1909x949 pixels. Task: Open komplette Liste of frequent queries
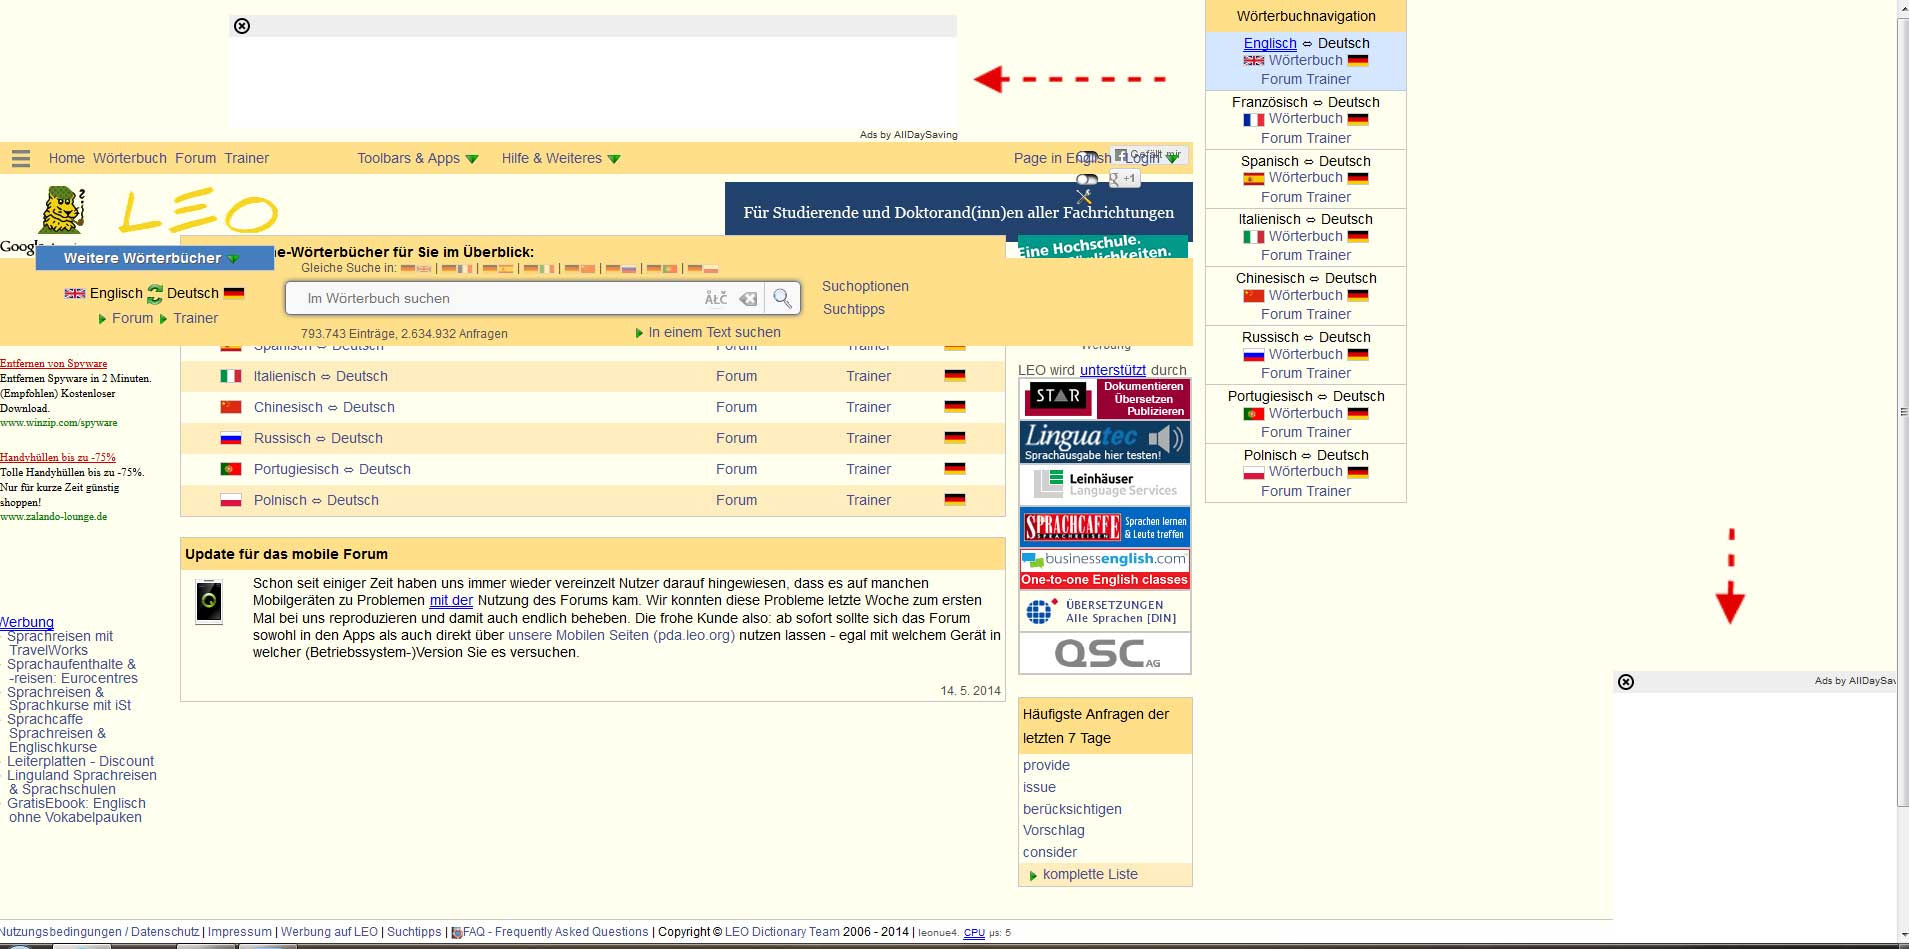(1090, 874)
